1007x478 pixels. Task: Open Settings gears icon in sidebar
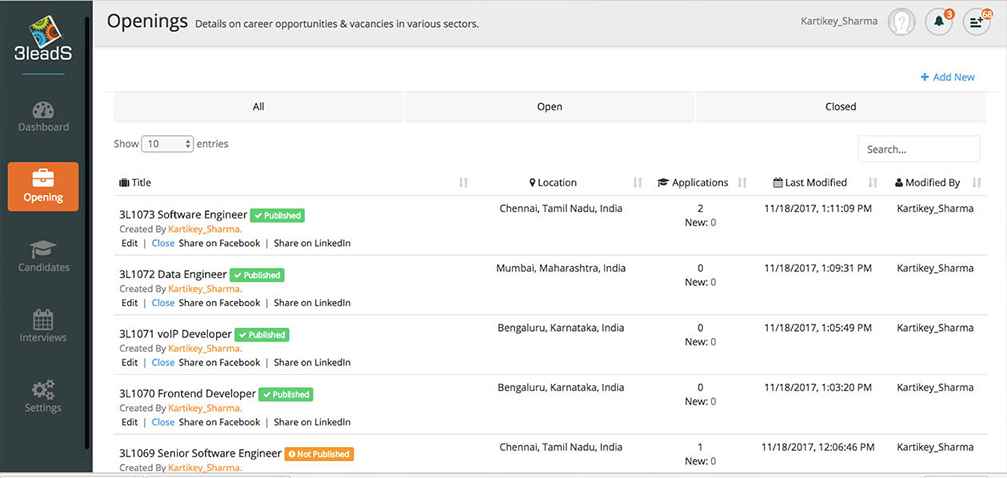tap(43, 390)
